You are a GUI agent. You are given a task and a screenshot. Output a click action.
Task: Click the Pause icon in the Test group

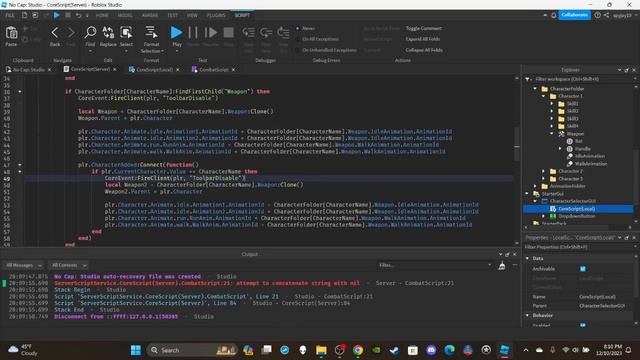[x=193, y=33]
